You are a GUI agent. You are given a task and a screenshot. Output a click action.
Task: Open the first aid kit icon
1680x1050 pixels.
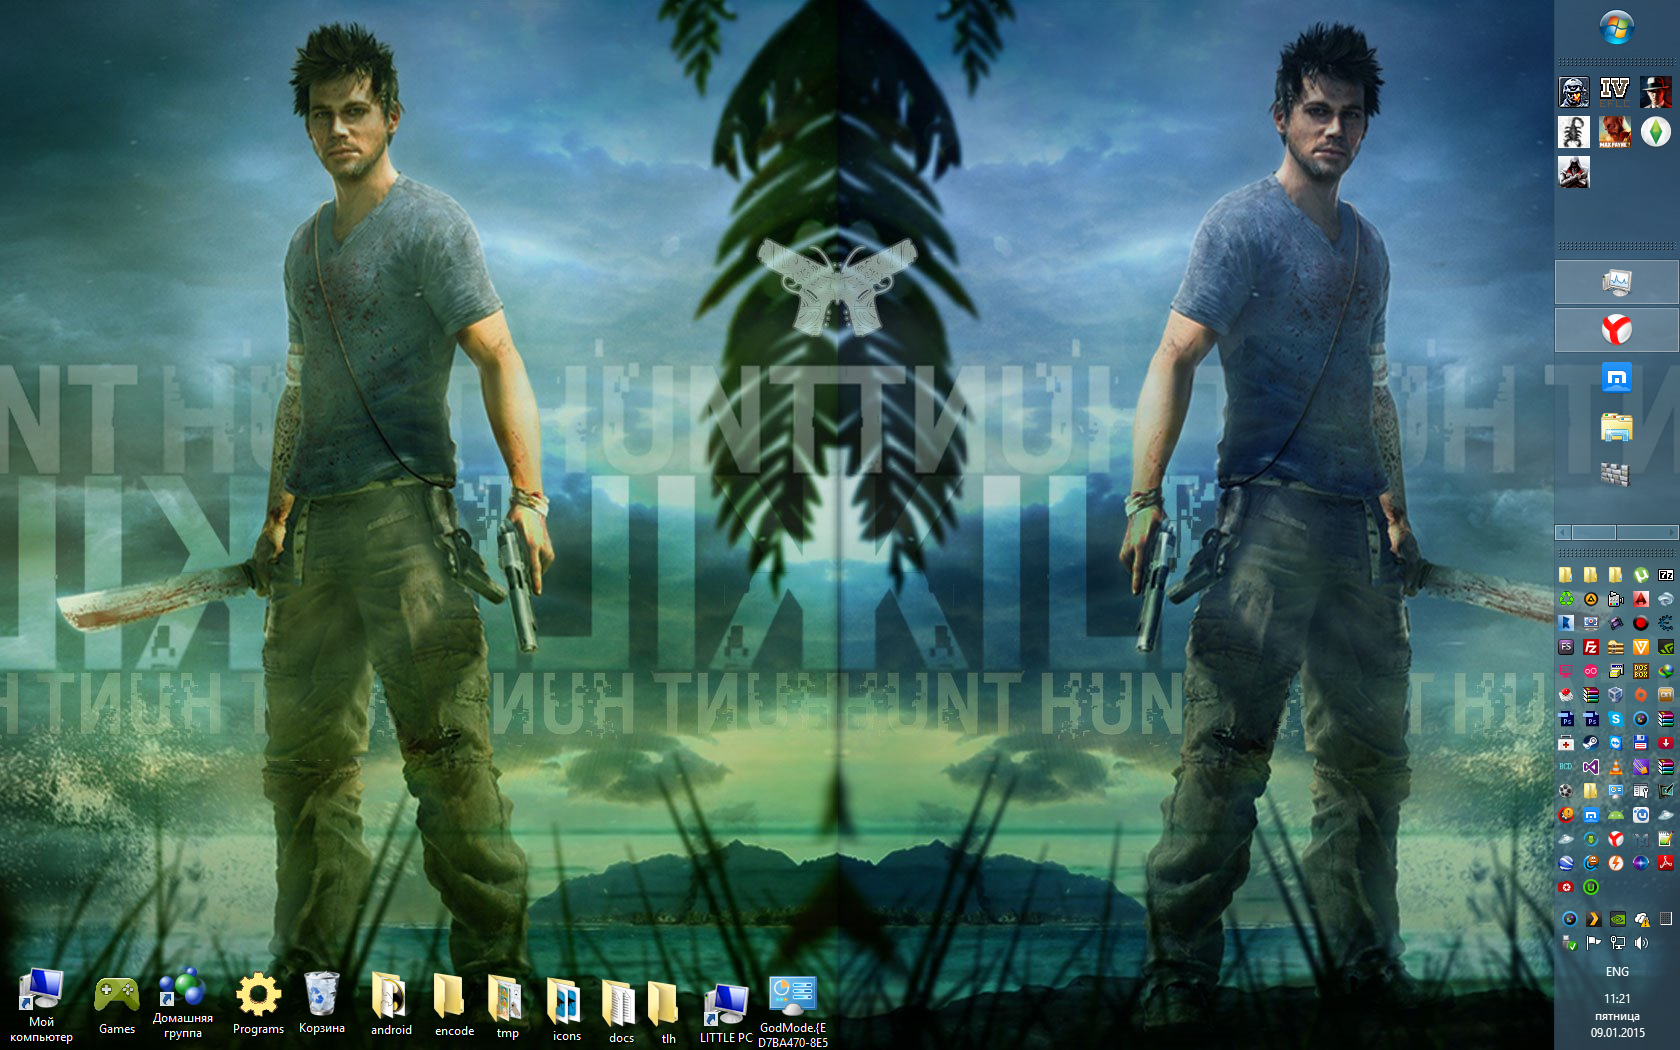1566,743
